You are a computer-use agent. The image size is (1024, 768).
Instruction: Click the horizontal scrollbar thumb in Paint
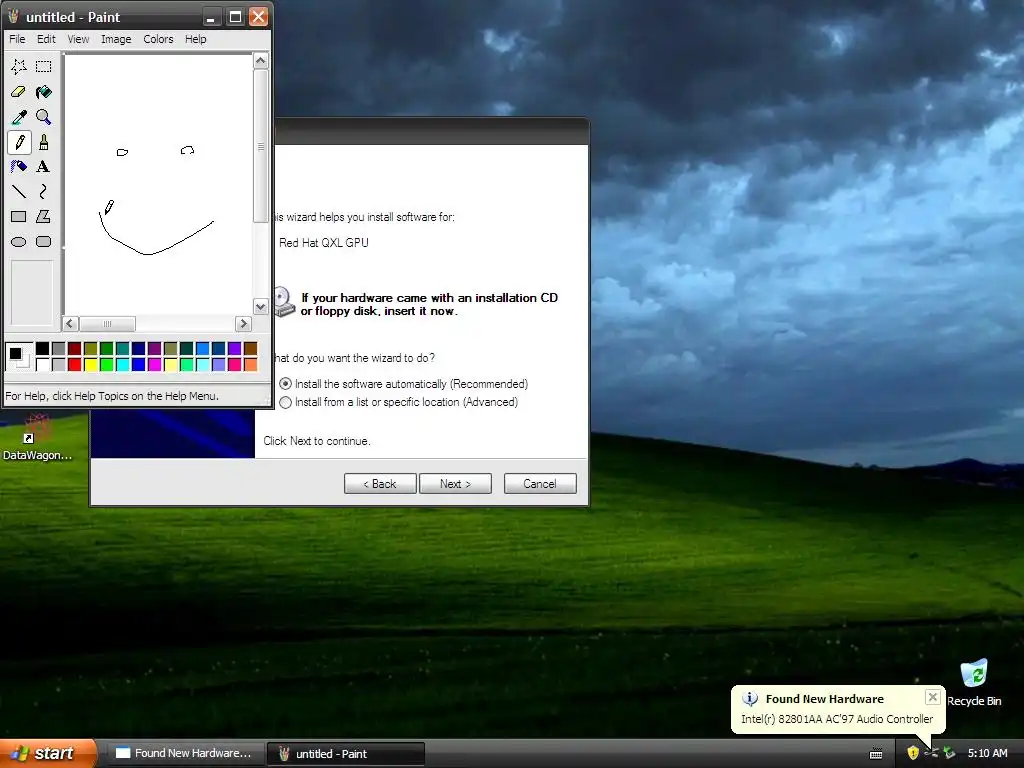107,324
